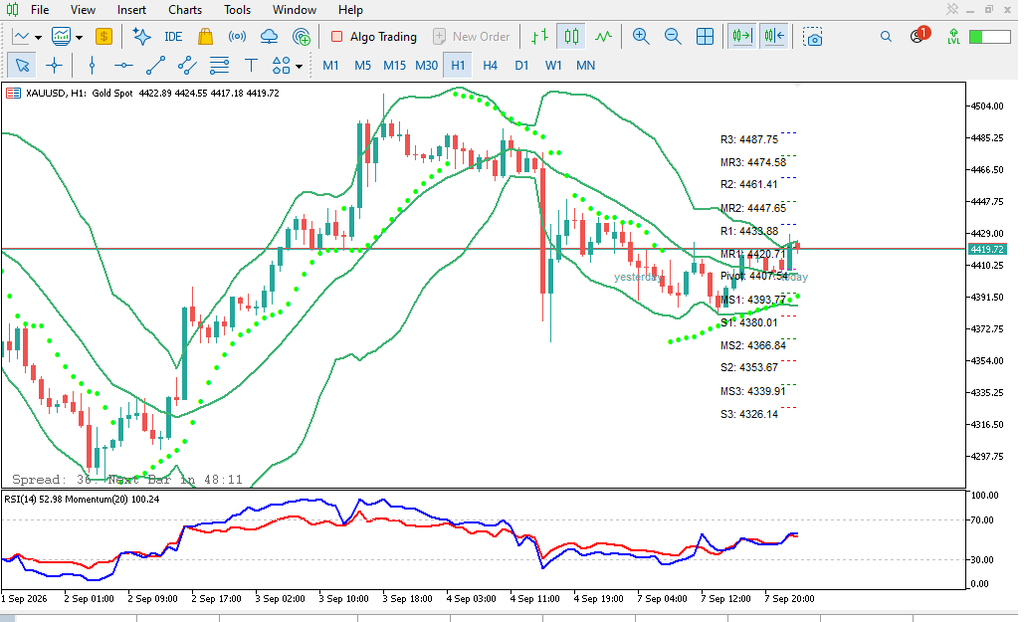Open the indicators list icon
The width and height of the screenshot is (1024, 622).
coord(61,37)
